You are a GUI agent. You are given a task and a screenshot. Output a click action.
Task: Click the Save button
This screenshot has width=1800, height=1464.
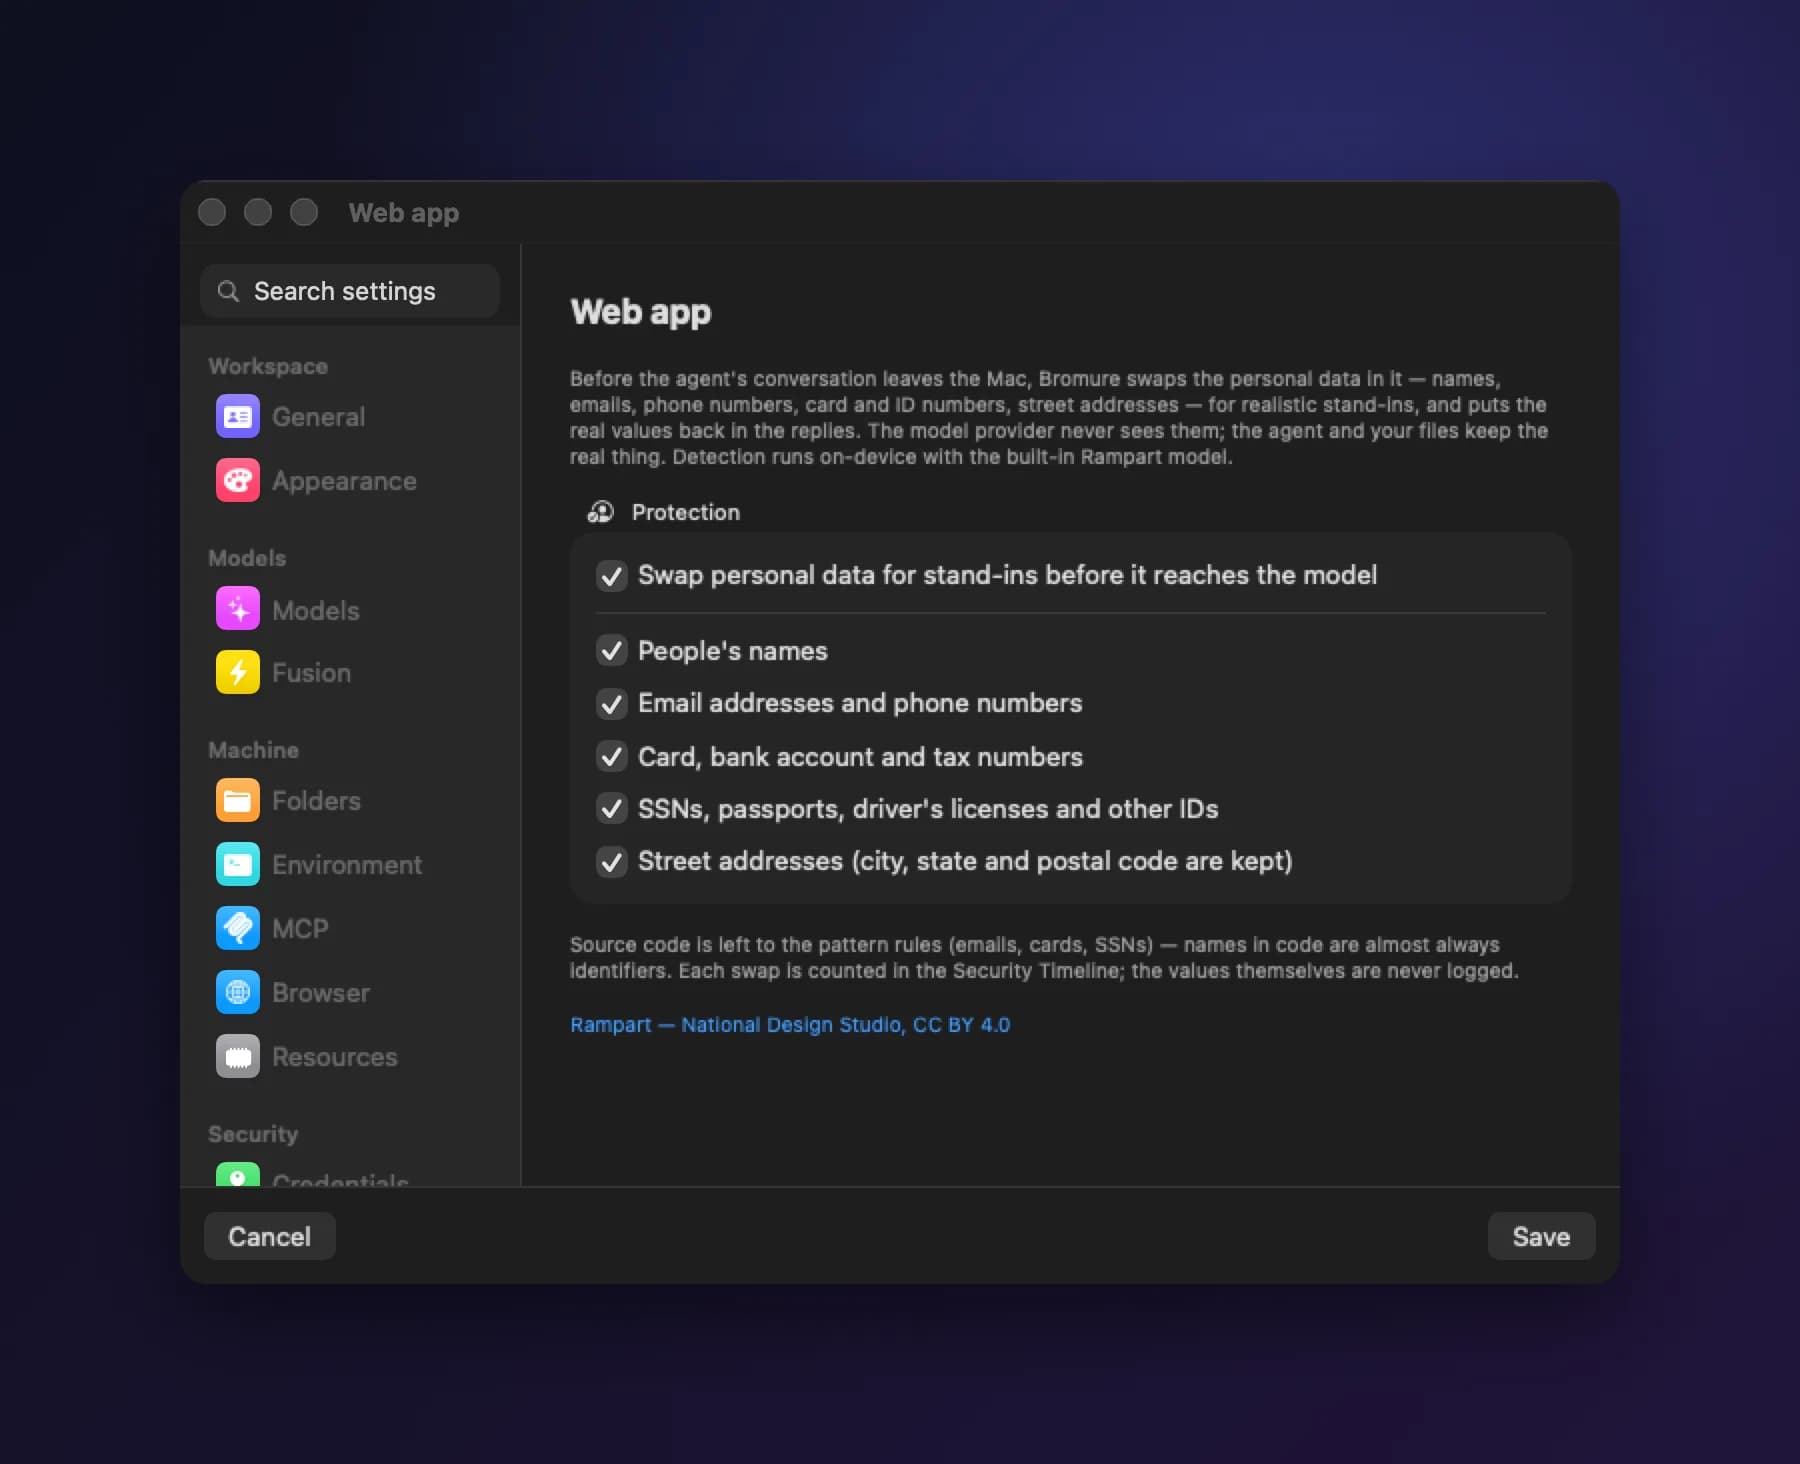(x=1541, y=1237)
